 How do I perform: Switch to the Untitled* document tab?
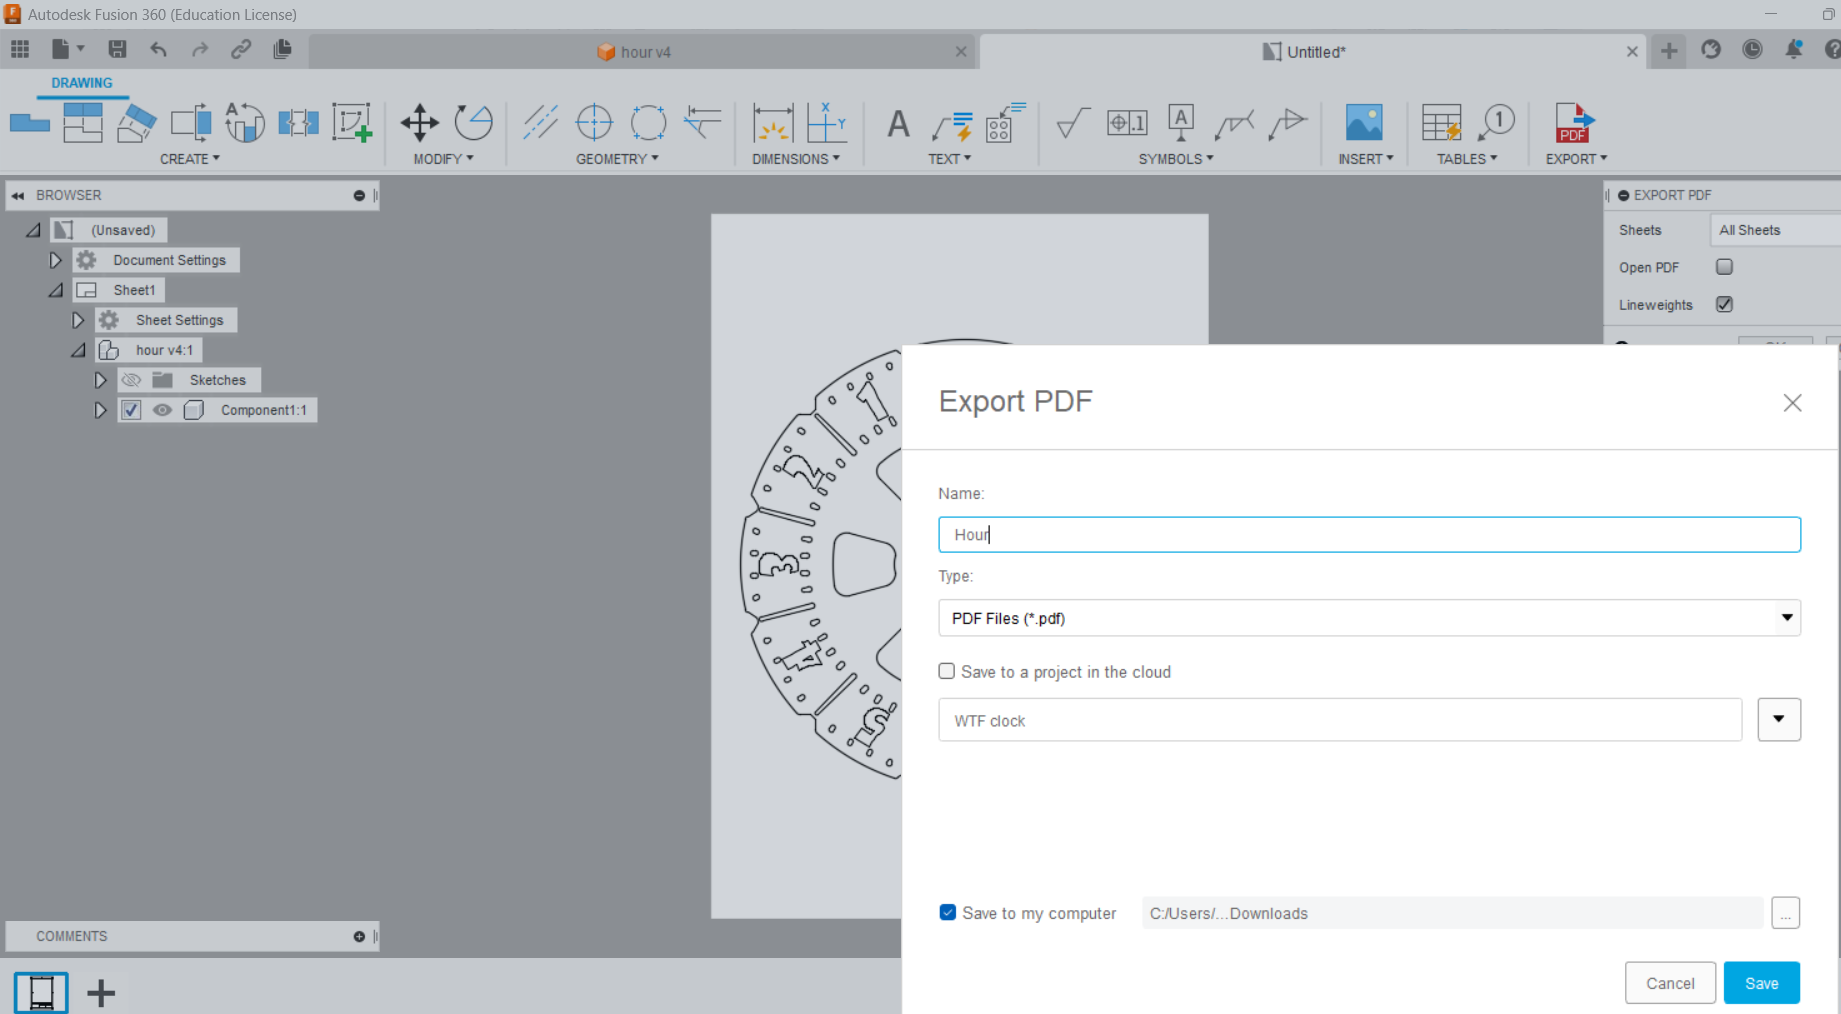pyautogui.click(x=1303, y=51)
